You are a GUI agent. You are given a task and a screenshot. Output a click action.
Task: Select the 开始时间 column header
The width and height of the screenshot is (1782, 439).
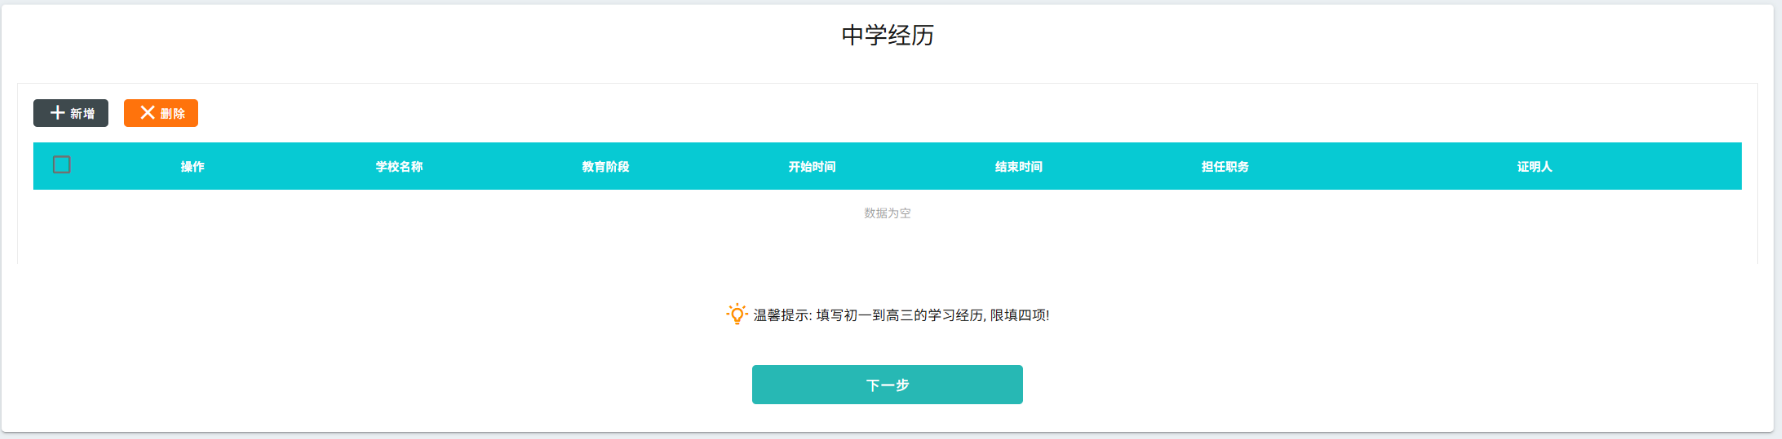tap(812, 167)
